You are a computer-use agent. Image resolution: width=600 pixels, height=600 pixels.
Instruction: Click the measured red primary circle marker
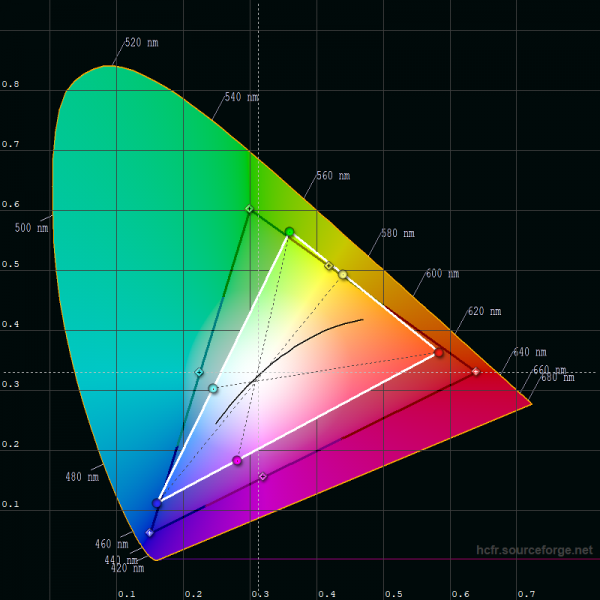click(439, 352)
